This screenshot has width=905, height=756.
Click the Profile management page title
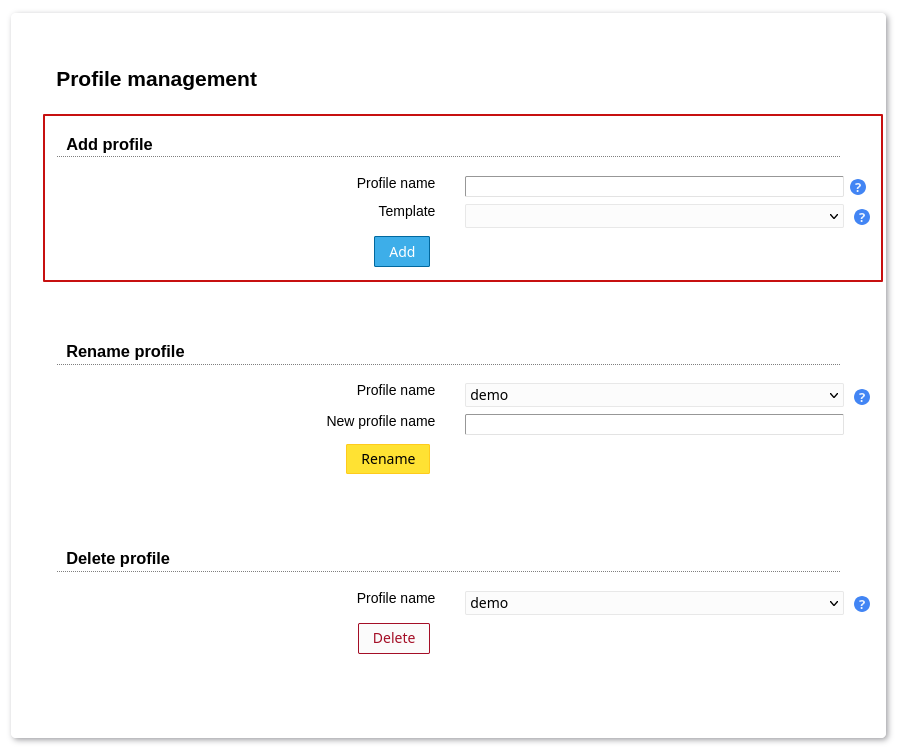coord(156,79)
